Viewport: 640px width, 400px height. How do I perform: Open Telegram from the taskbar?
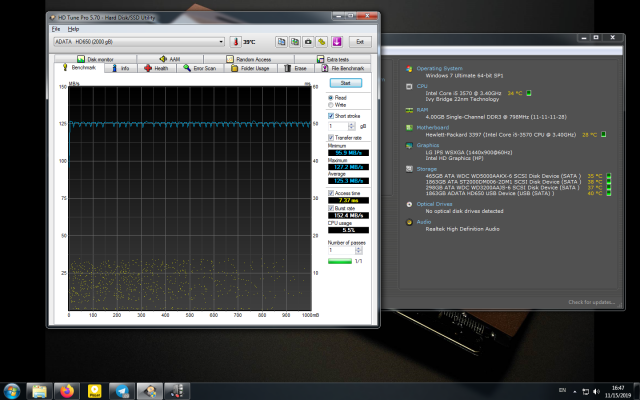click(121, 391)
